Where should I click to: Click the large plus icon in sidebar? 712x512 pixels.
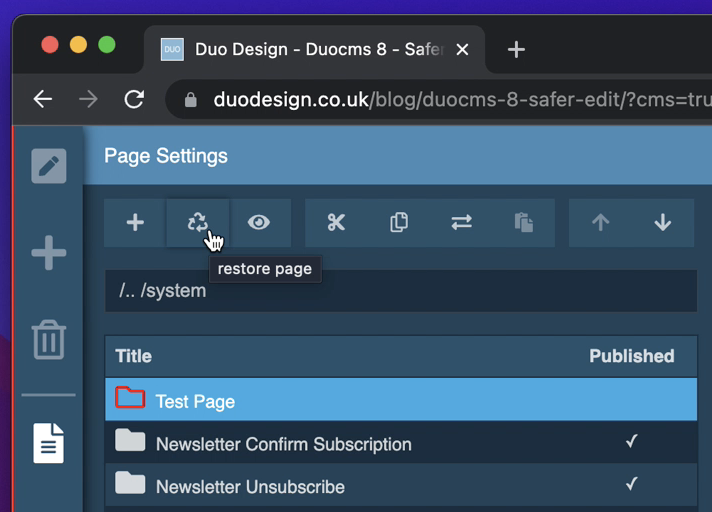click(48, 253)
